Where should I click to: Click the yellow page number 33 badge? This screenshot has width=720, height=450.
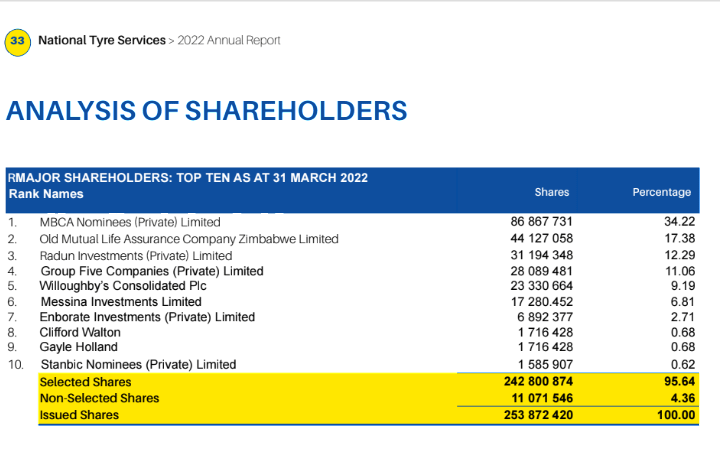click(x=18, y=41)
